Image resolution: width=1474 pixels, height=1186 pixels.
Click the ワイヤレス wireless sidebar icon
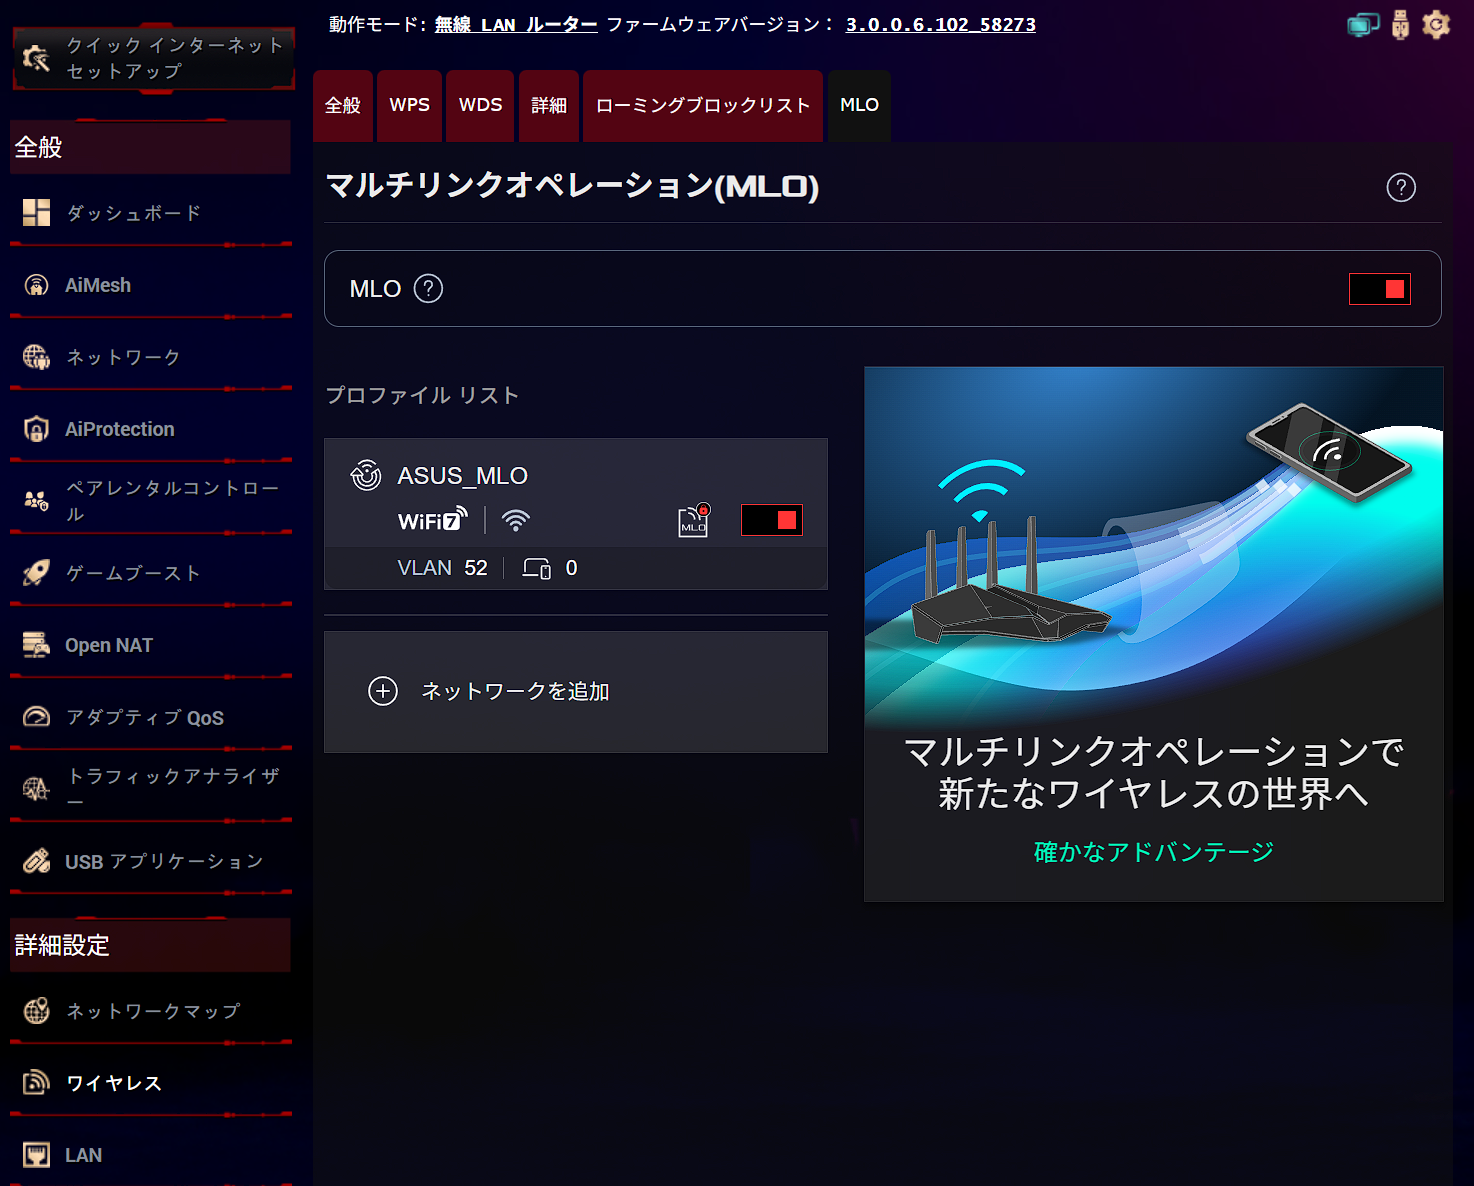click(37, 1083)
